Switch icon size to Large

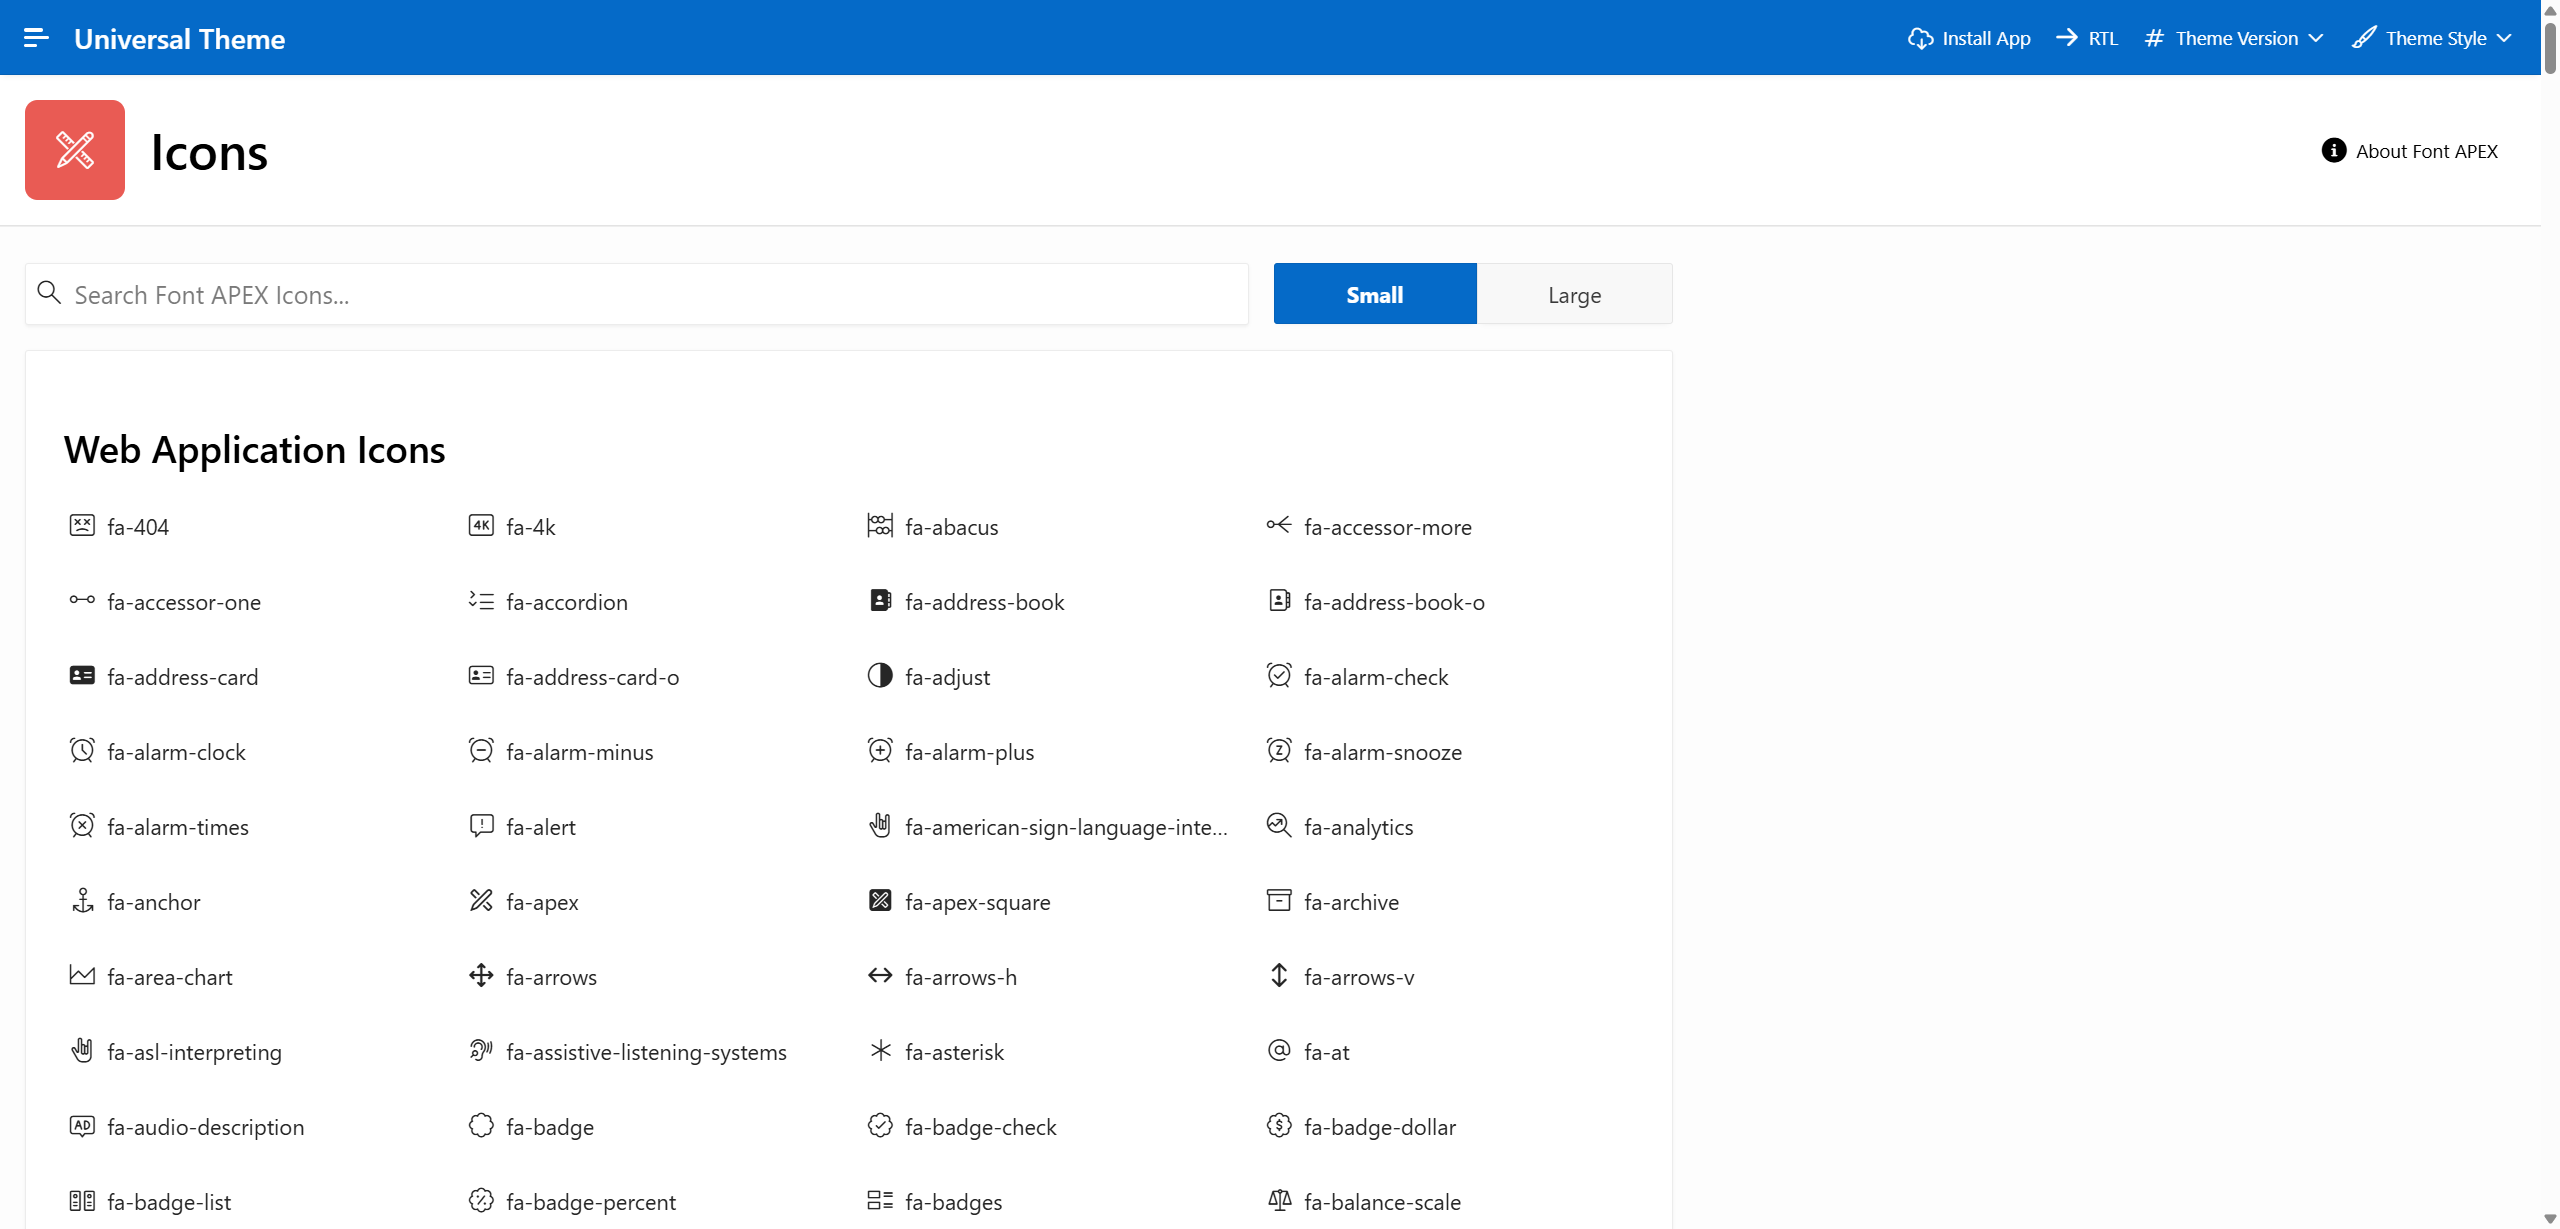(1574, 294)
